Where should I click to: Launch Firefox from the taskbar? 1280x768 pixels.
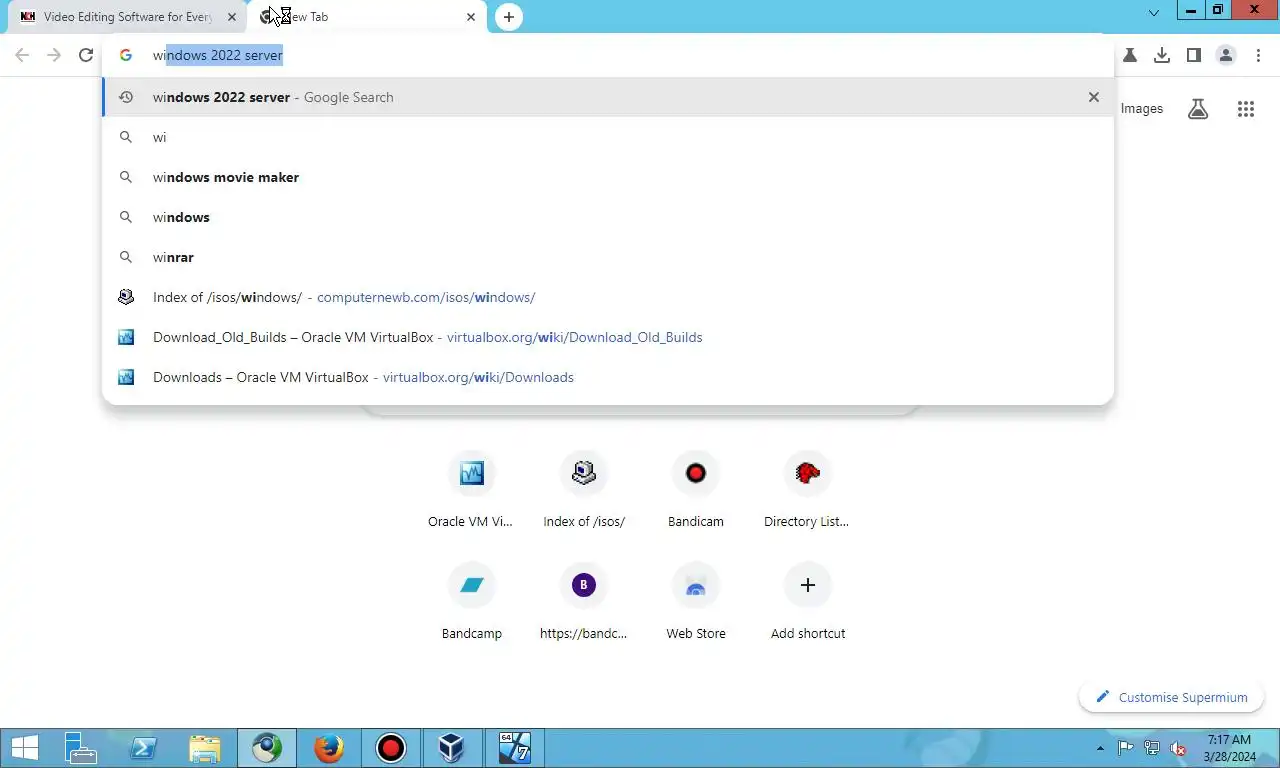coord(329,748)
